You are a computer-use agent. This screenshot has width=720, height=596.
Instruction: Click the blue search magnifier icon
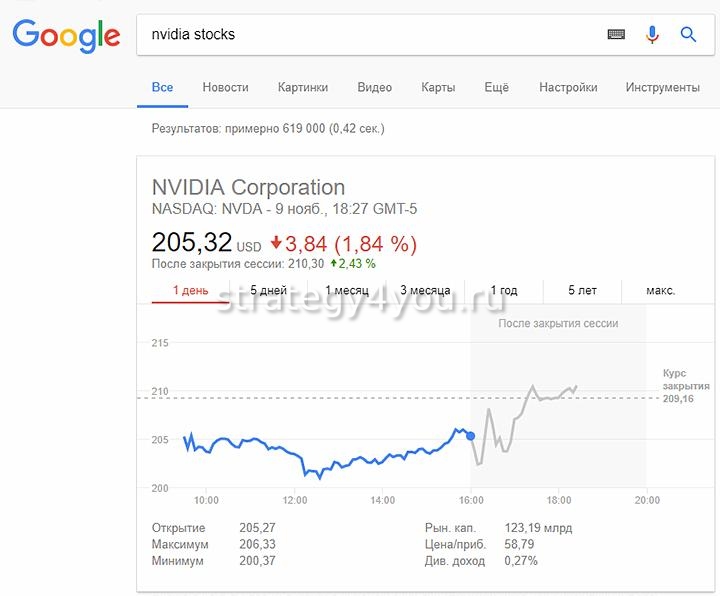point(688,34)
